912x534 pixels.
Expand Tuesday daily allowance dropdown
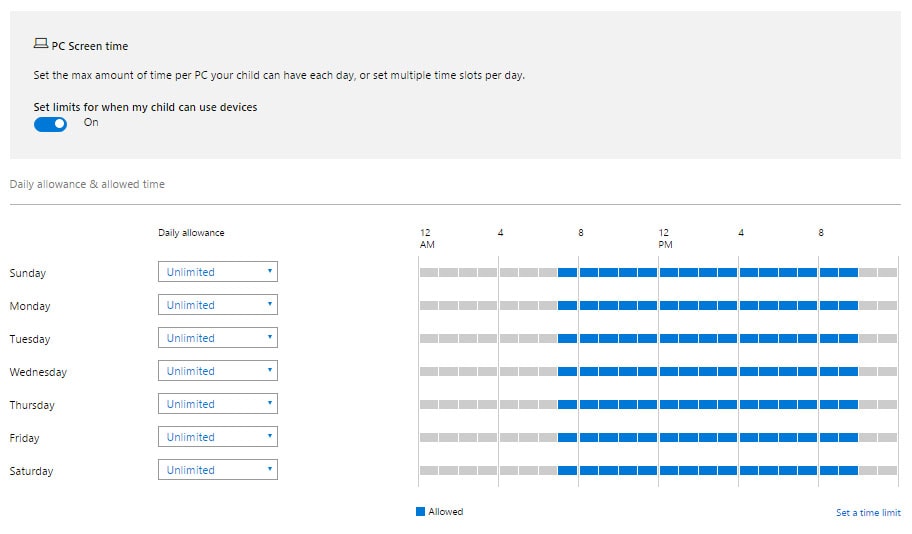[217, 338]
